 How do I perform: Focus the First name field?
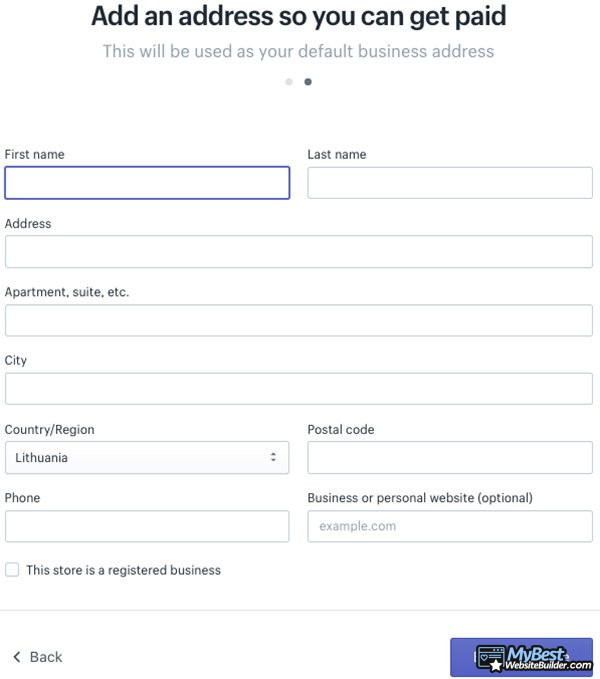(x=147, y=183)
